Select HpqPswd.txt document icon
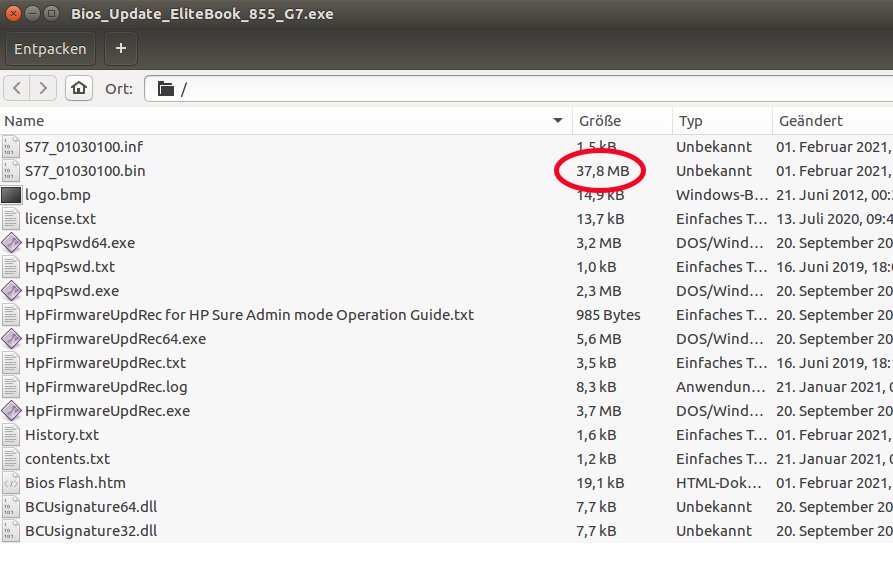This screenshot has height=586, width=893. [x=10, y=267]
